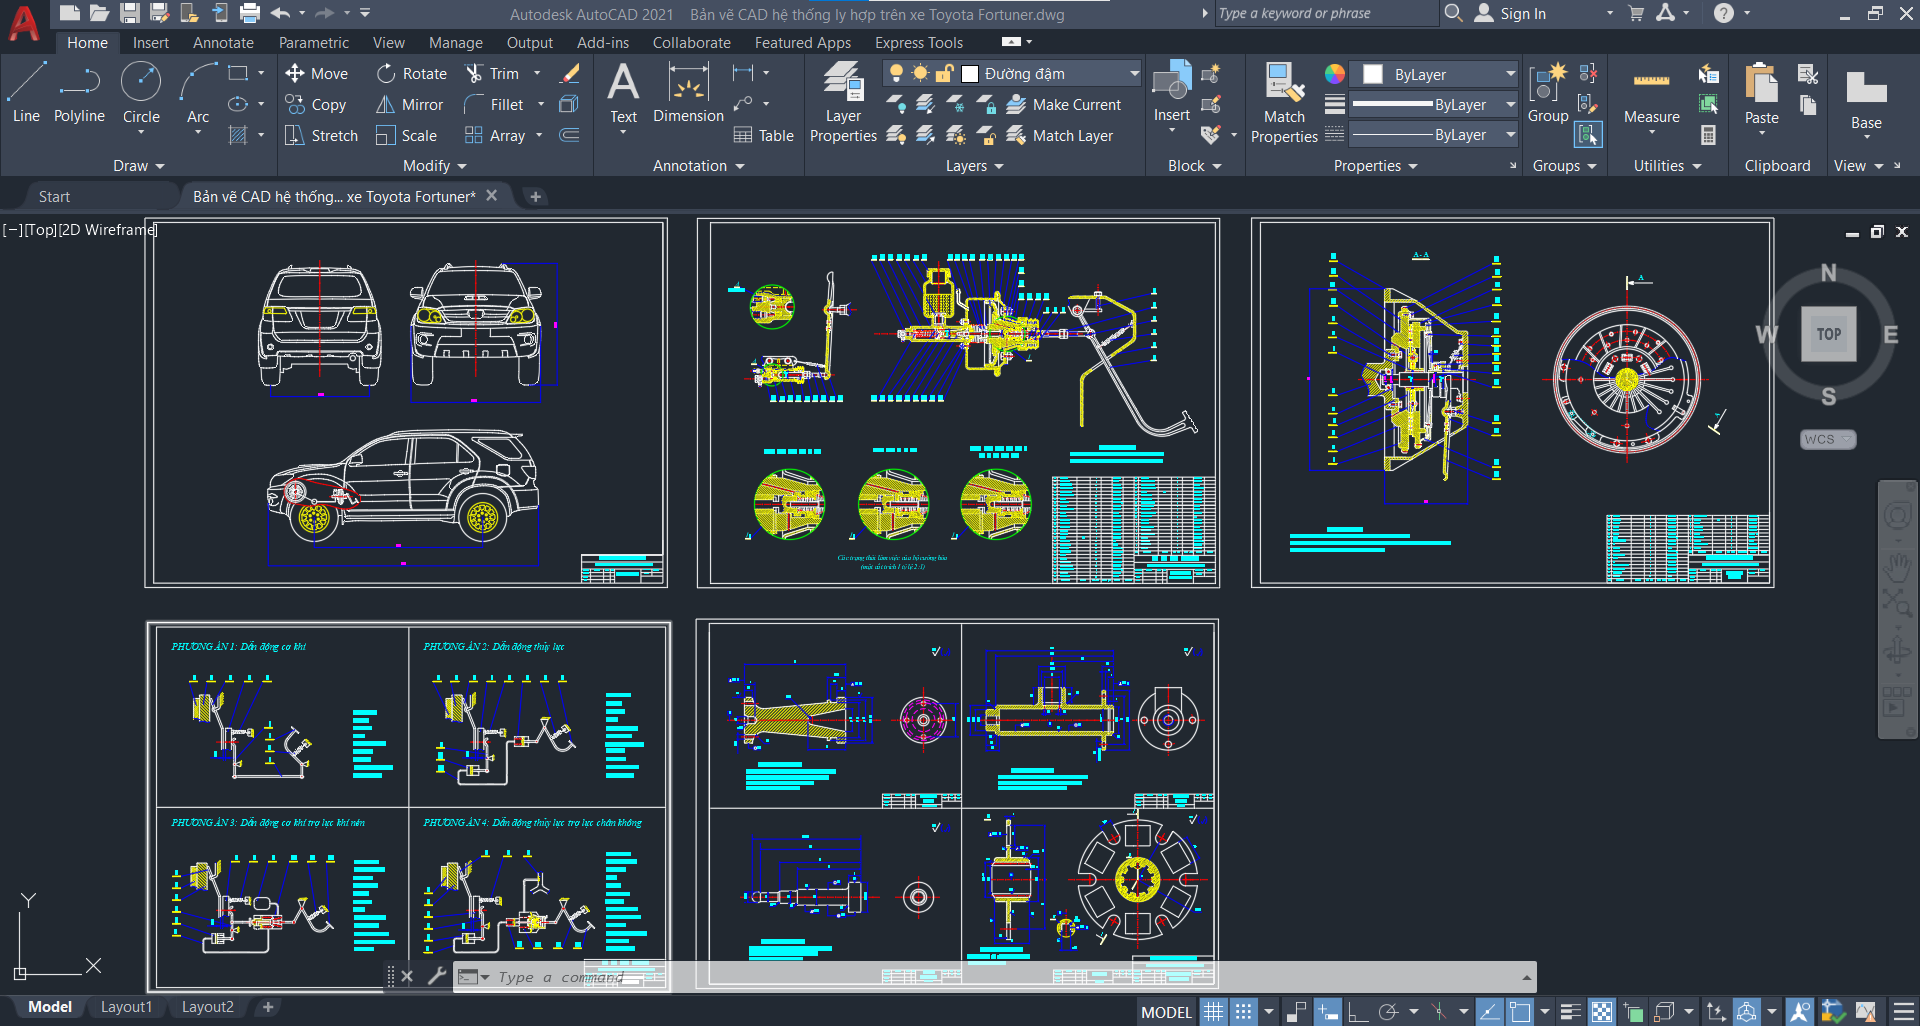Activate the Rotate command
This screenshot has width=1920, height=1026.
click(x=411, y=73)
